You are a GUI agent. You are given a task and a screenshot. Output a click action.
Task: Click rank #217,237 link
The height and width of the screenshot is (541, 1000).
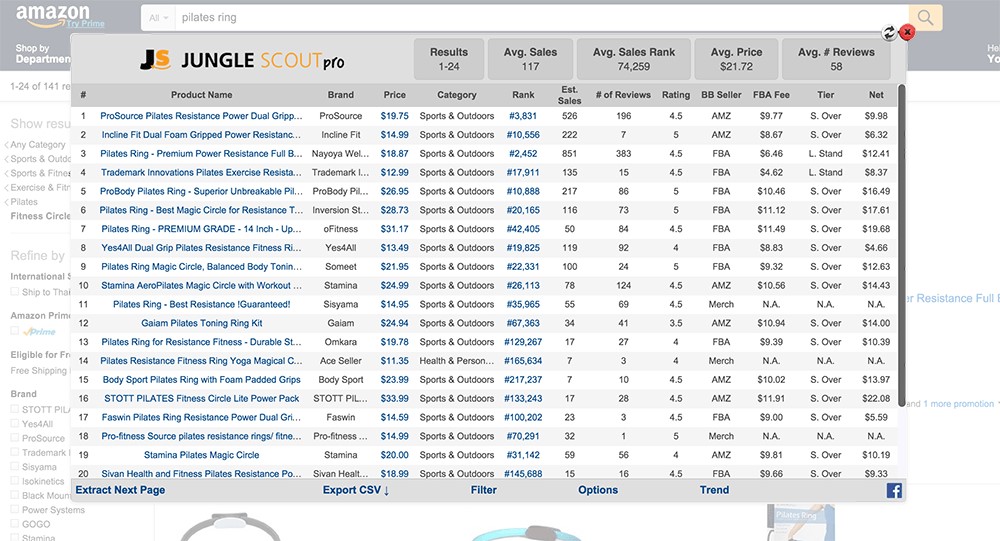523,380
